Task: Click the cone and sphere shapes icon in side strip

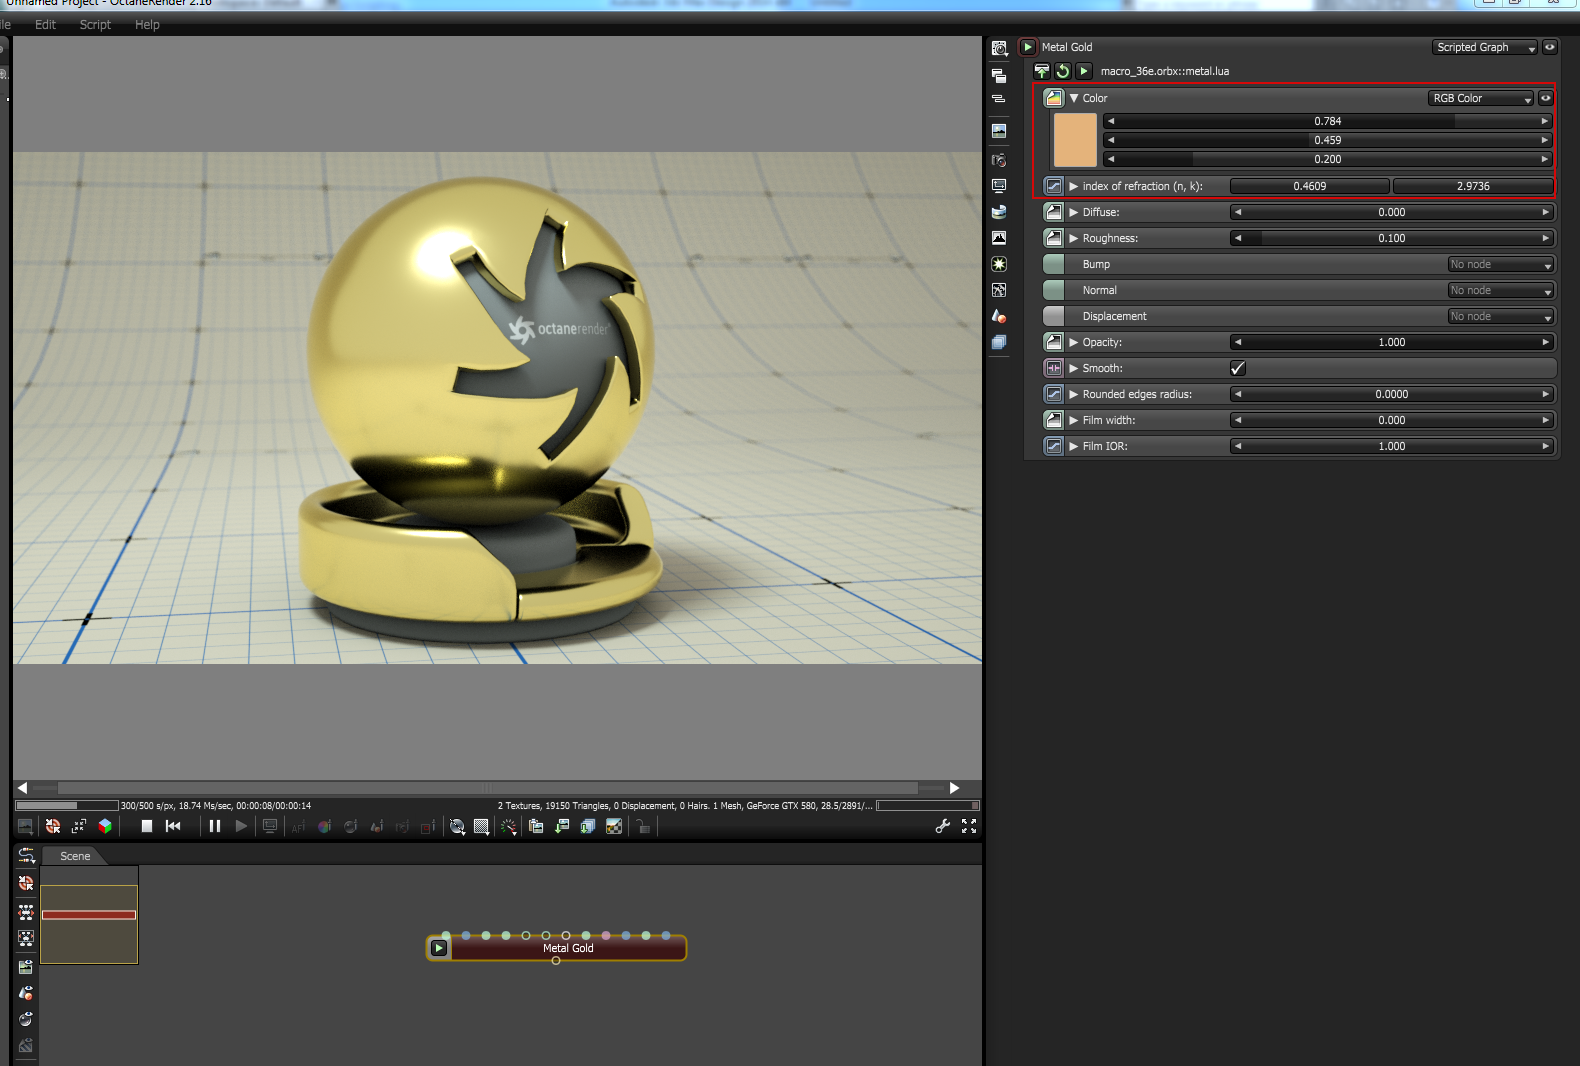Action: point(999,316)
